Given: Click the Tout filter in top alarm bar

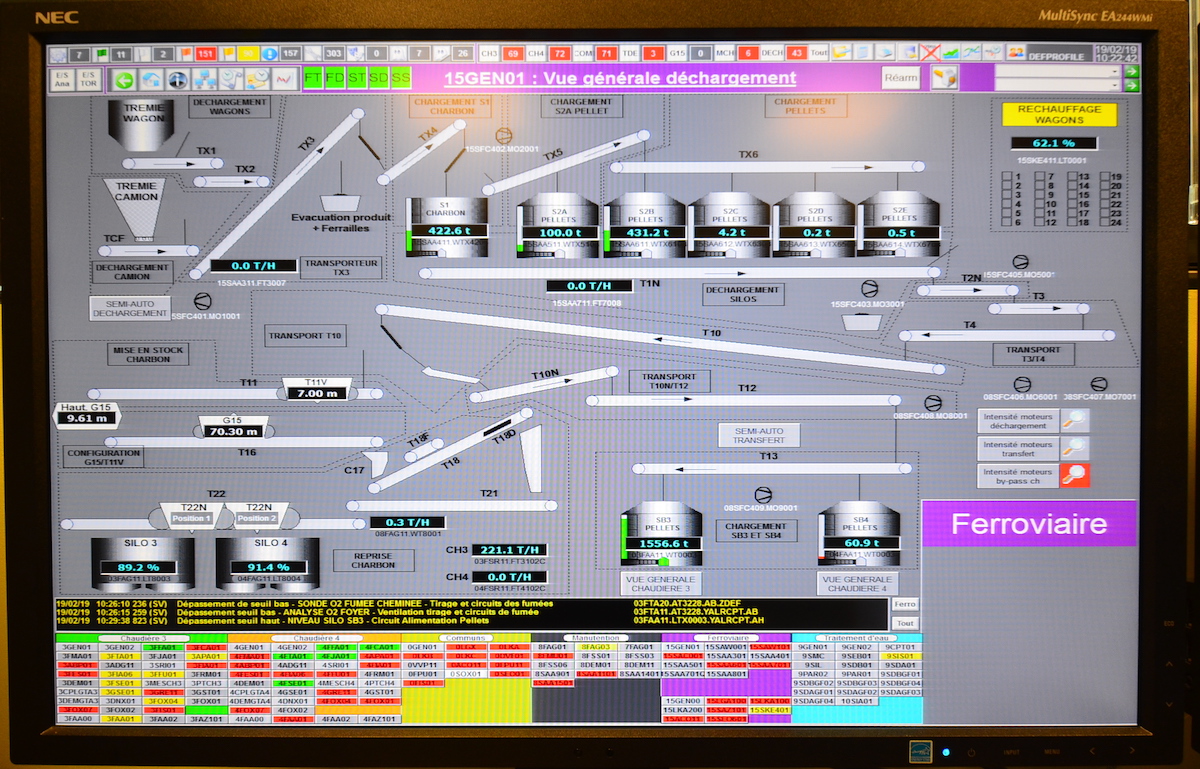Looking at the screenshot, I should point(819,52).
